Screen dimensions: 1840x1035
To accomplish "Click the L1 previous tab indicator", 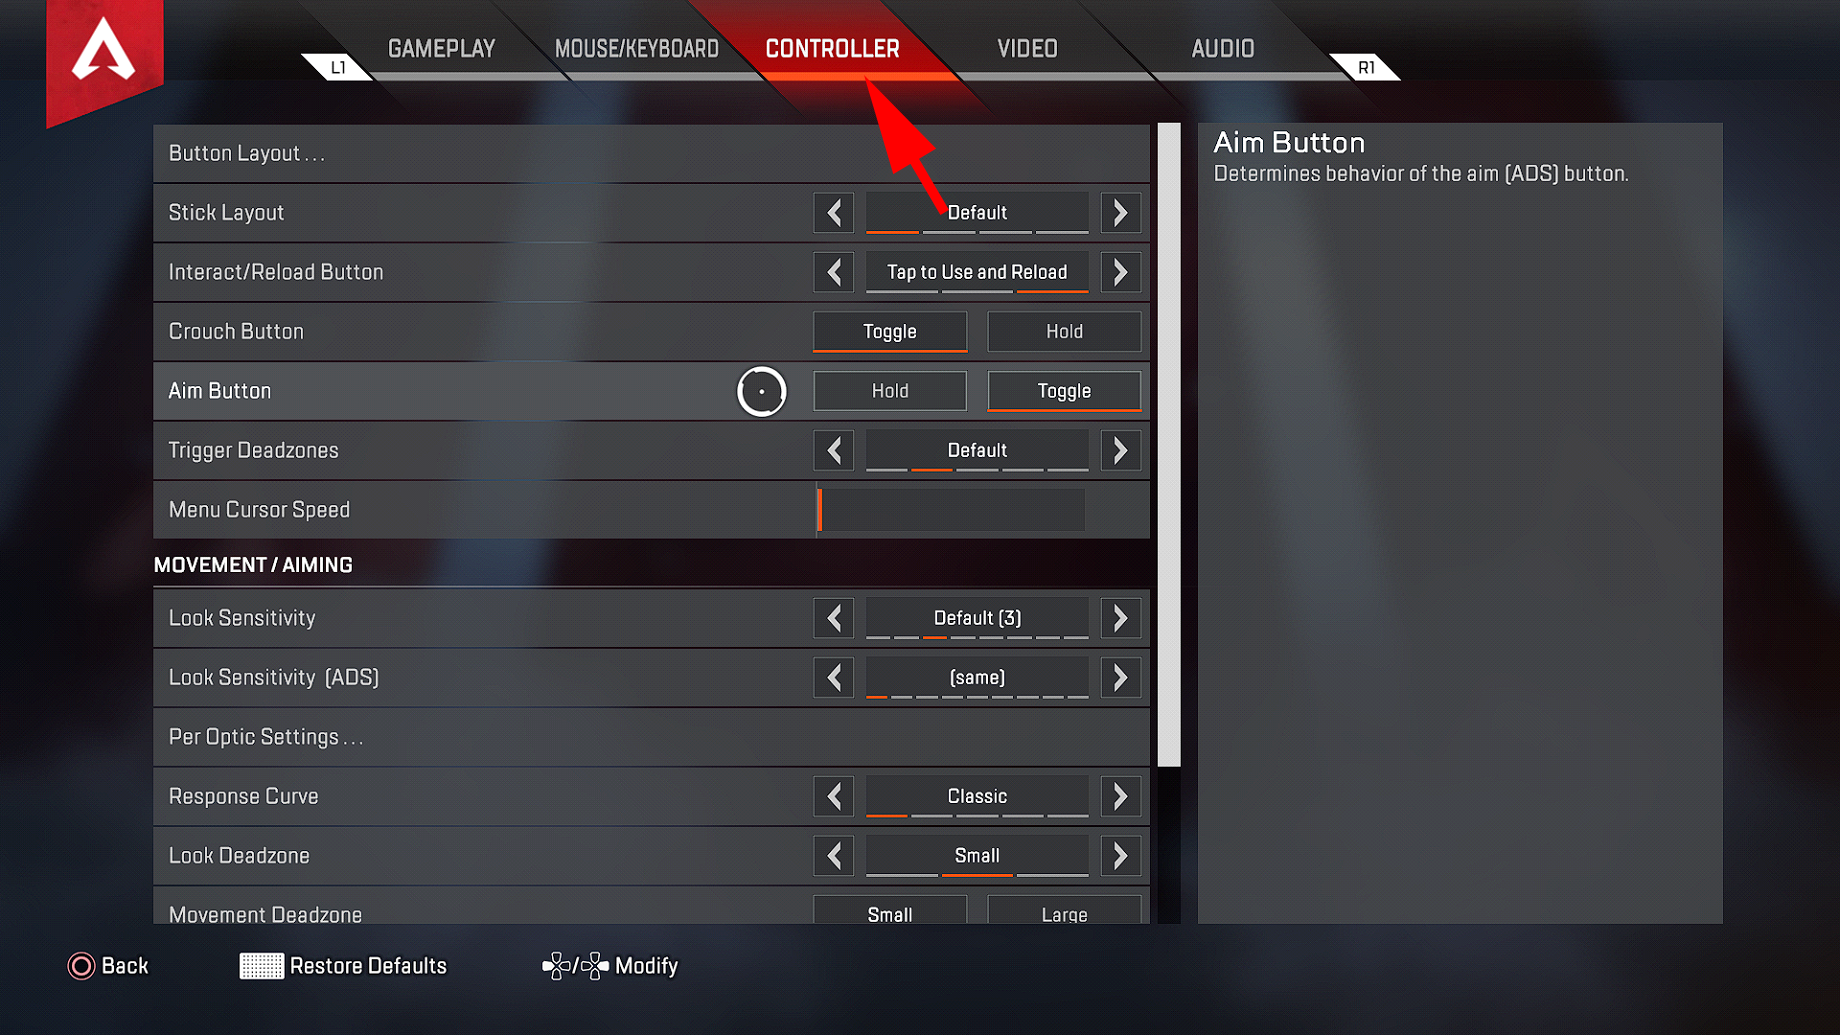I will tap(338, 67).
